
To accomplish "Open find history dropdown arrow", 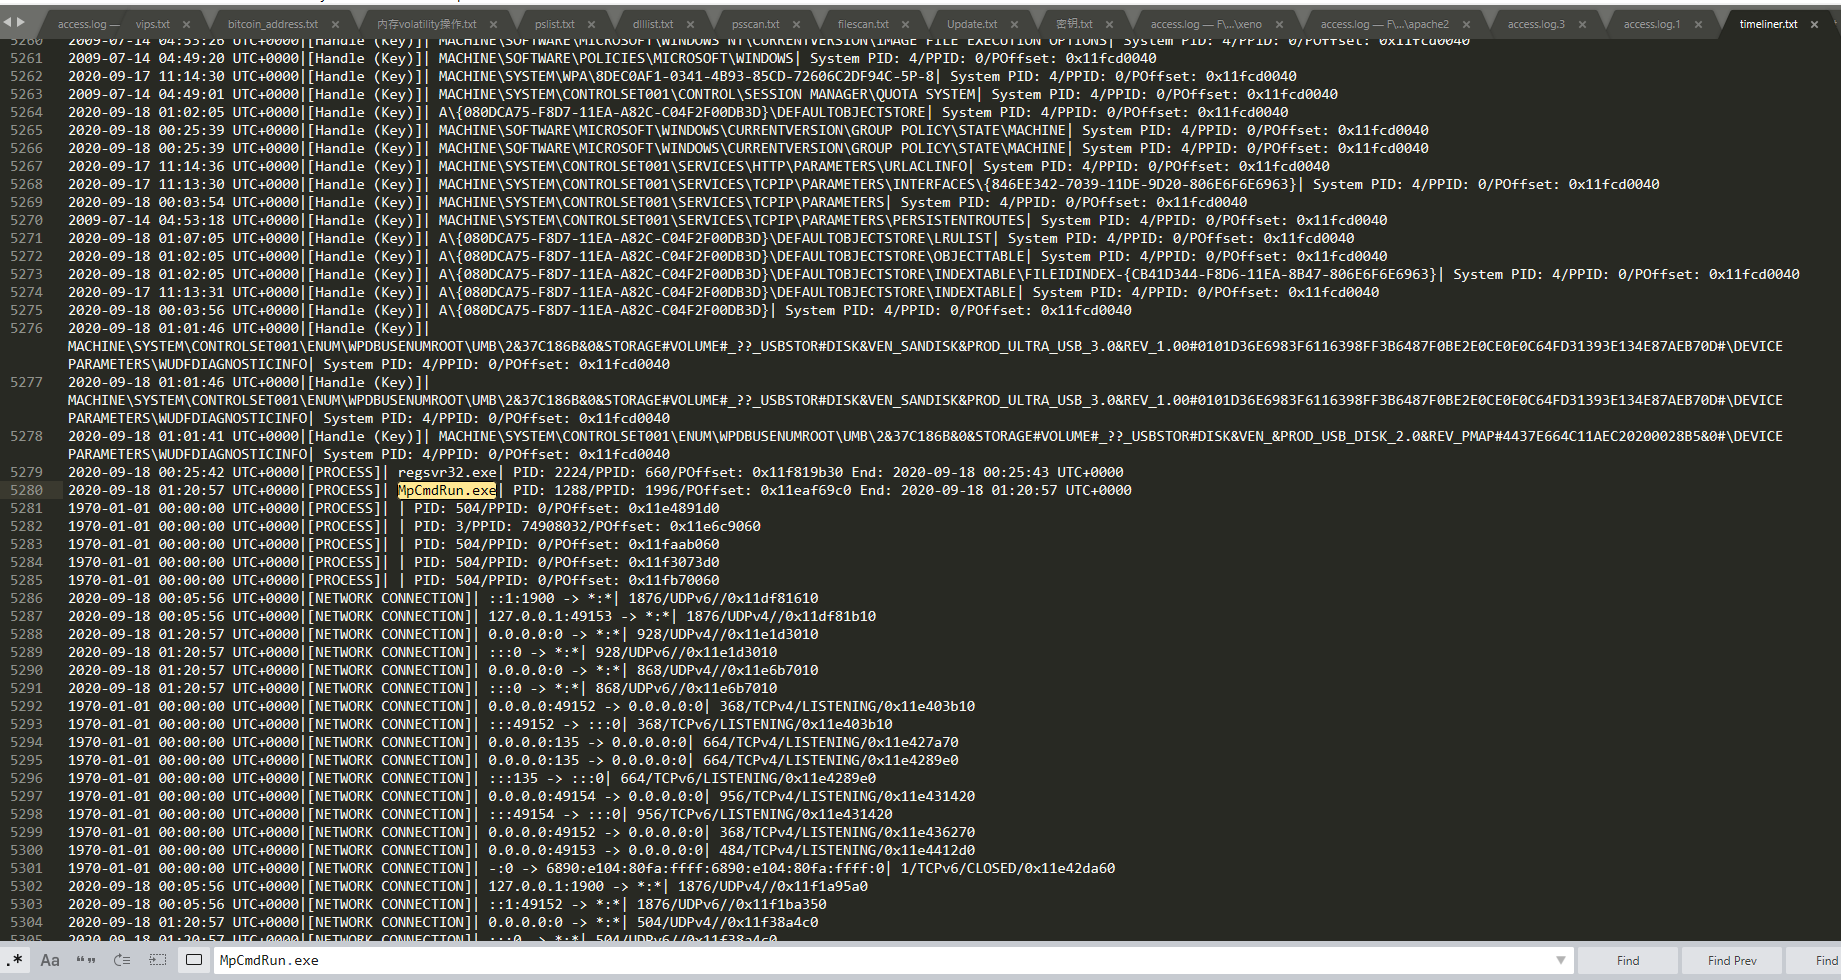I will tap(1560, 960).
